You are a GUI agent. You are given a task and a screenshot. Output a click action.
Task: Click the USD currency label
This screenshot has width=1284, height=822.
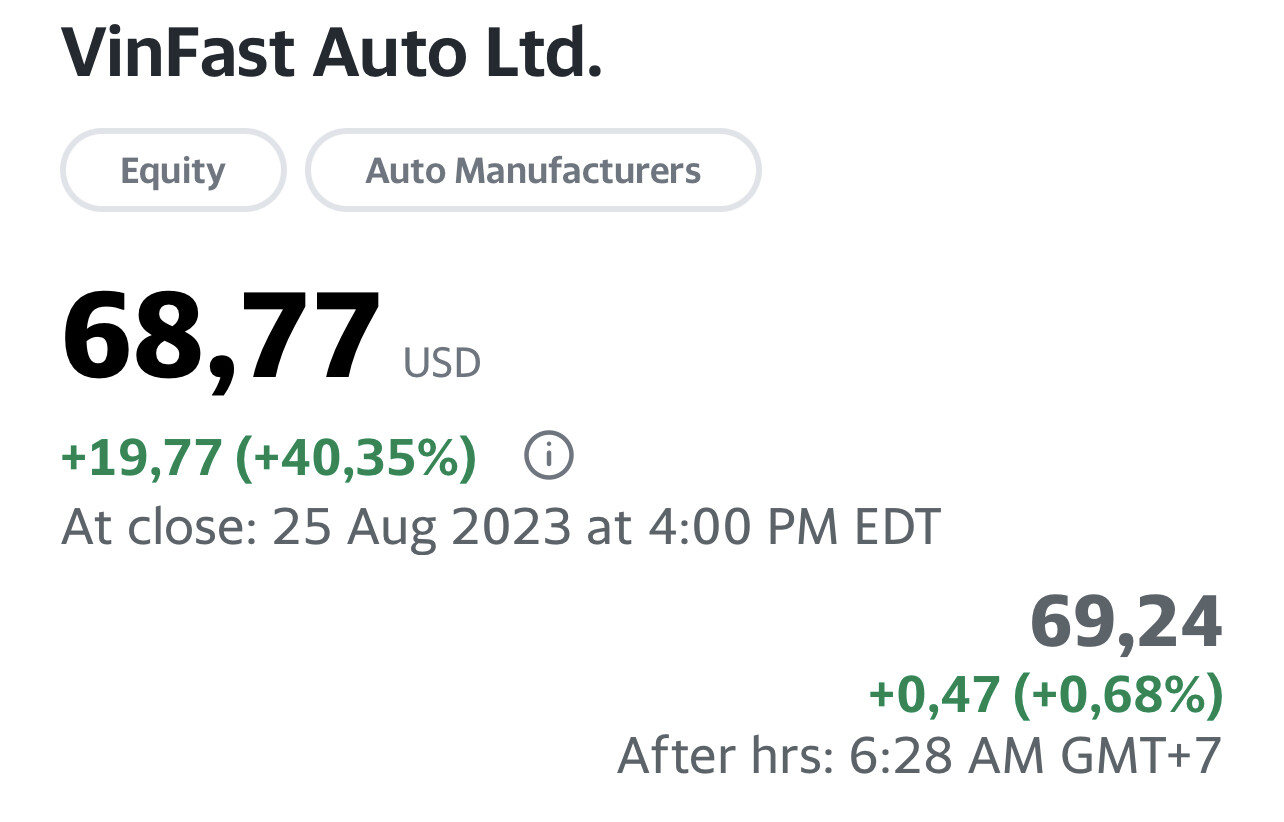442,363
